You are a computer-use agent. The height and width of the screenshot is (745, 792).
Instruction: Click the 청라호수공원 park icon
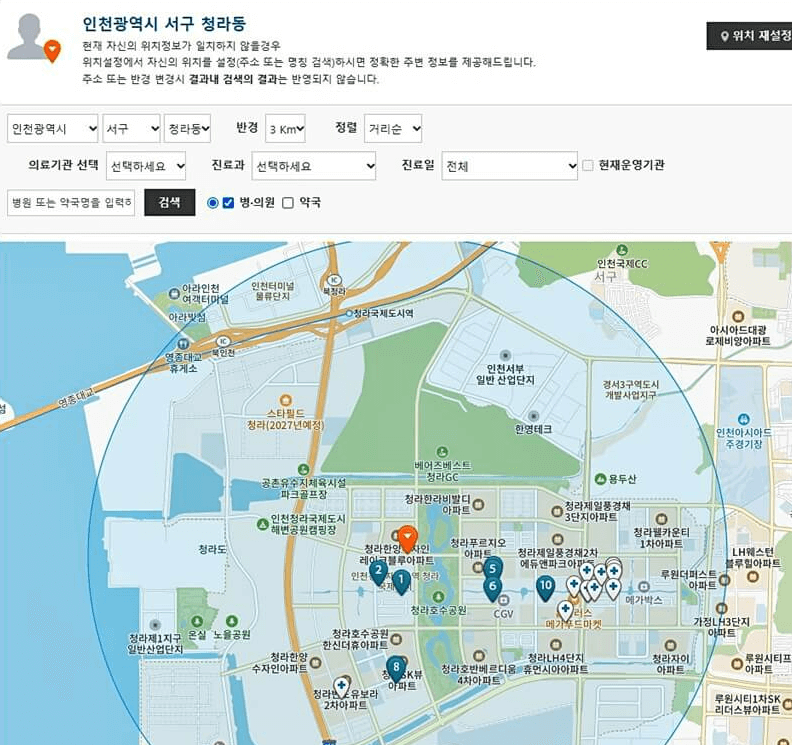coord(438,597)
